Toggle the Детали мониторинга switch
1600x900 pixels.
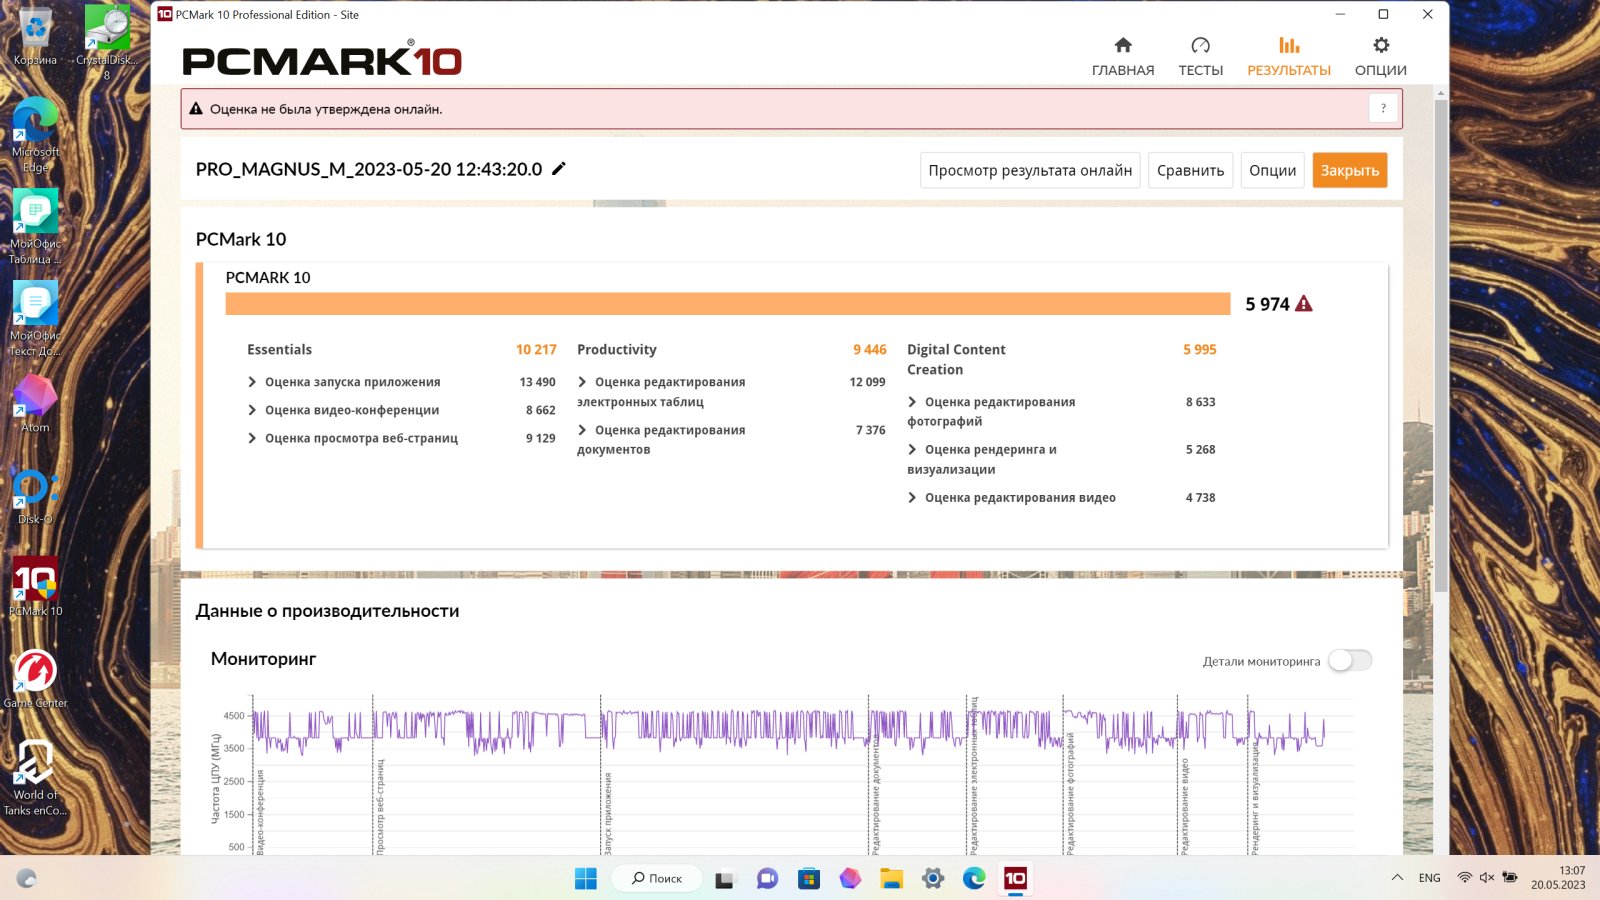(x=1349, y=660)
